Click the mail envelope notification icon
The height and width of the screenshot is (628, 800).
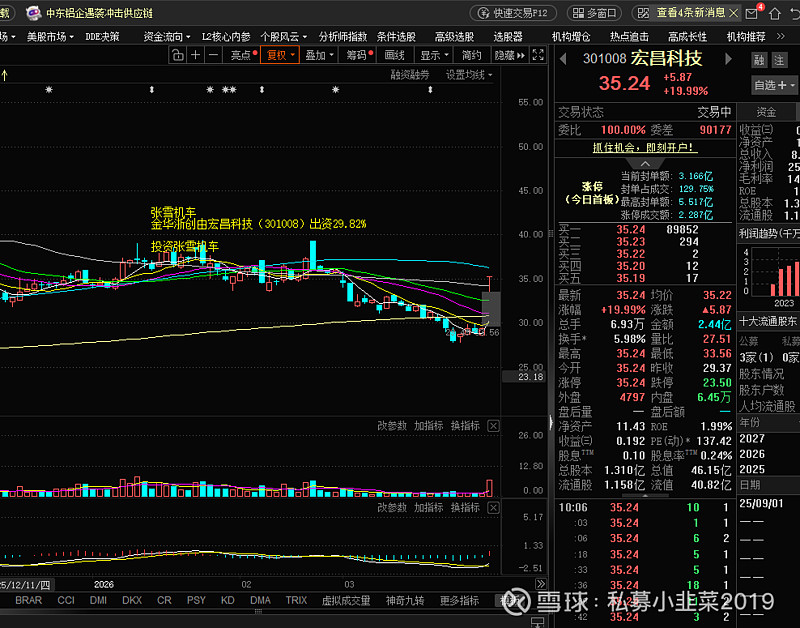(752, 14)
